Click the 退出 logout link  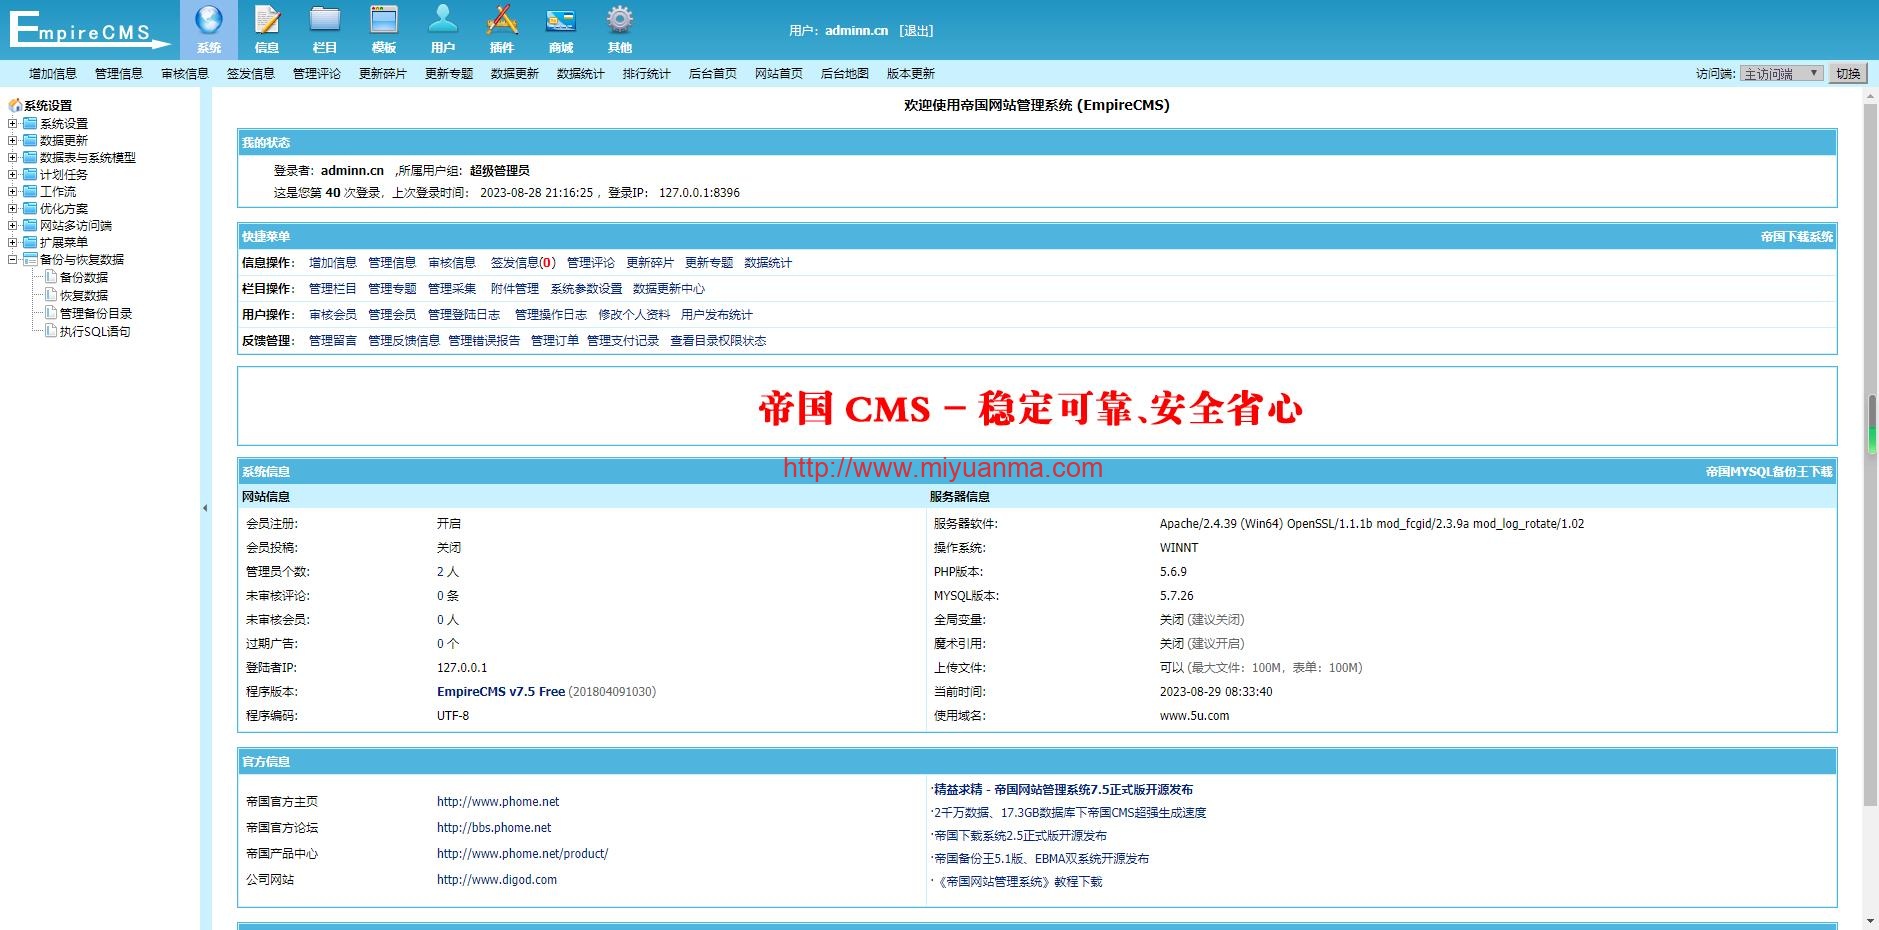pyautogui.click(x=916, y=31)
